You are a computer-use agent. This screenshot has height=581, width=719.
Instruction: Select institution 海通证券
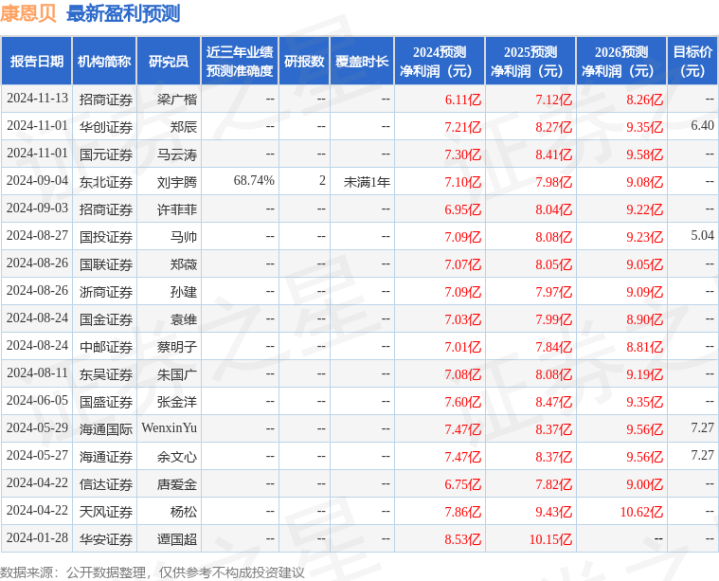click(x=106, y=457)
